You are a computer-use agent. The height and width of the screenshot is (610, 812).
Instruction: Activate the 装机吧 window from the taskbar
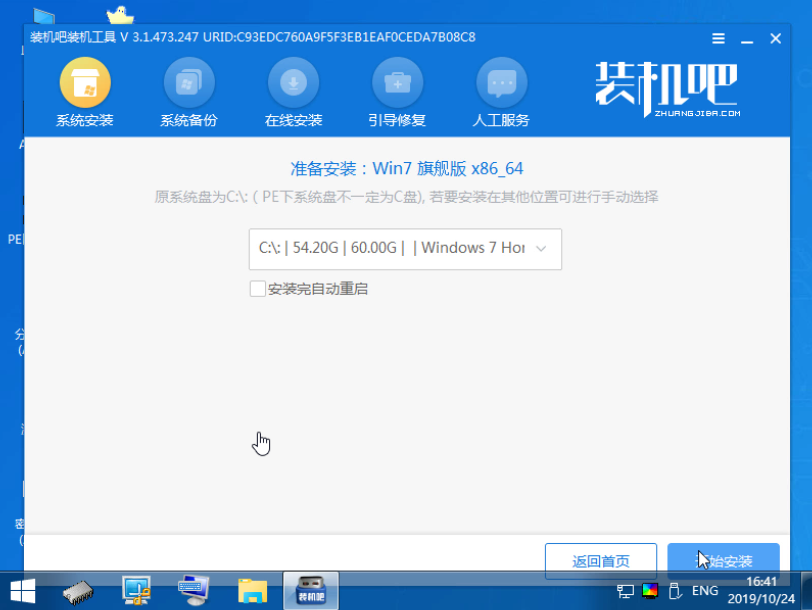309,589
